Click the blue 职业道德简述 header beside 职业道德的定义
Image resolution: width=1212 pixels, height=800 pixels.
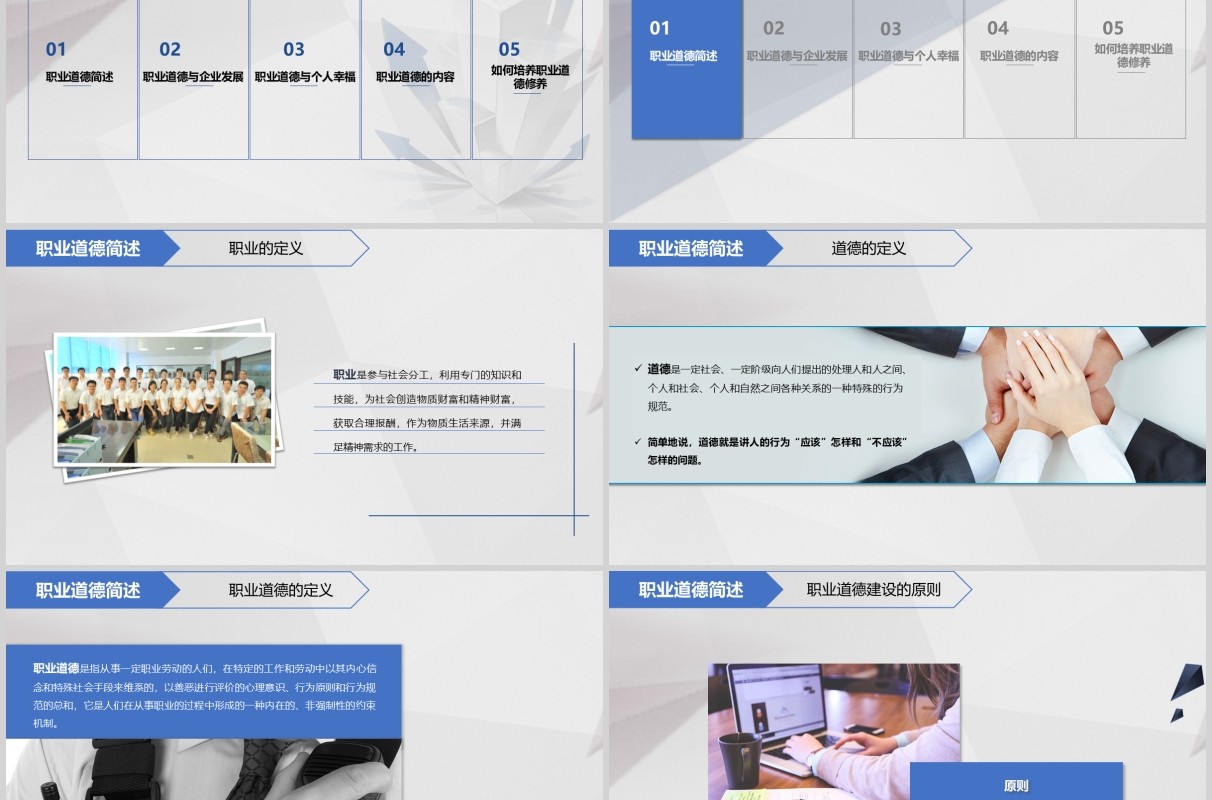pos(91,590)
